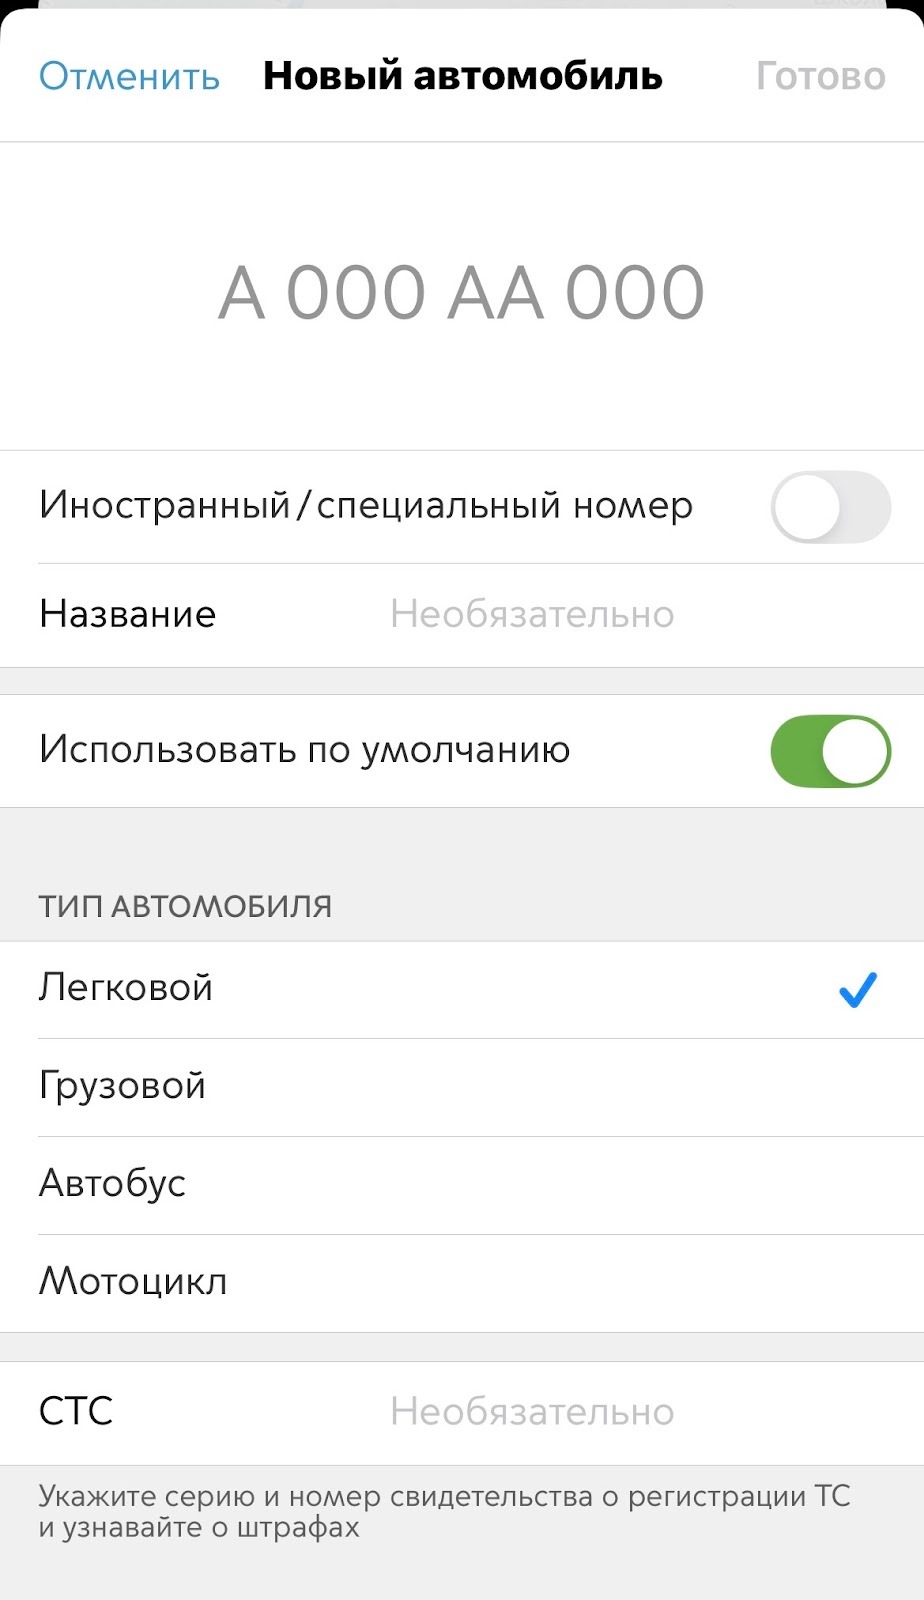Tap the Использовать по умолчанию label
The image size is (924, 1600).
304,750
